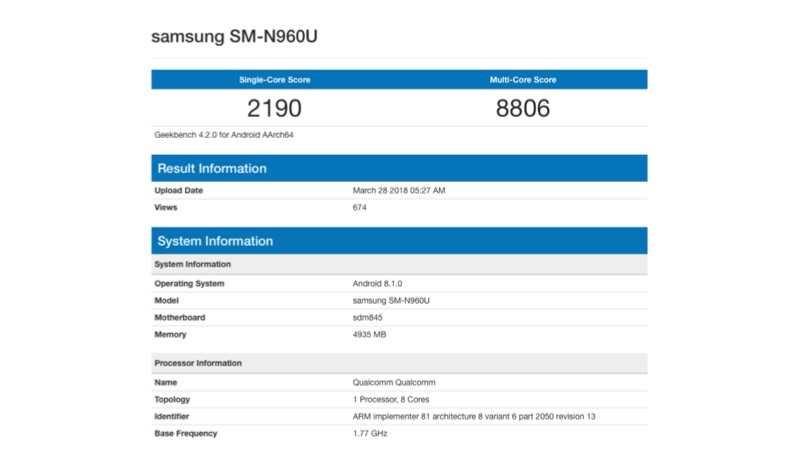The image size is (801, 449).
Task: Select the Single-Core Score header
Action: point(274,80)
